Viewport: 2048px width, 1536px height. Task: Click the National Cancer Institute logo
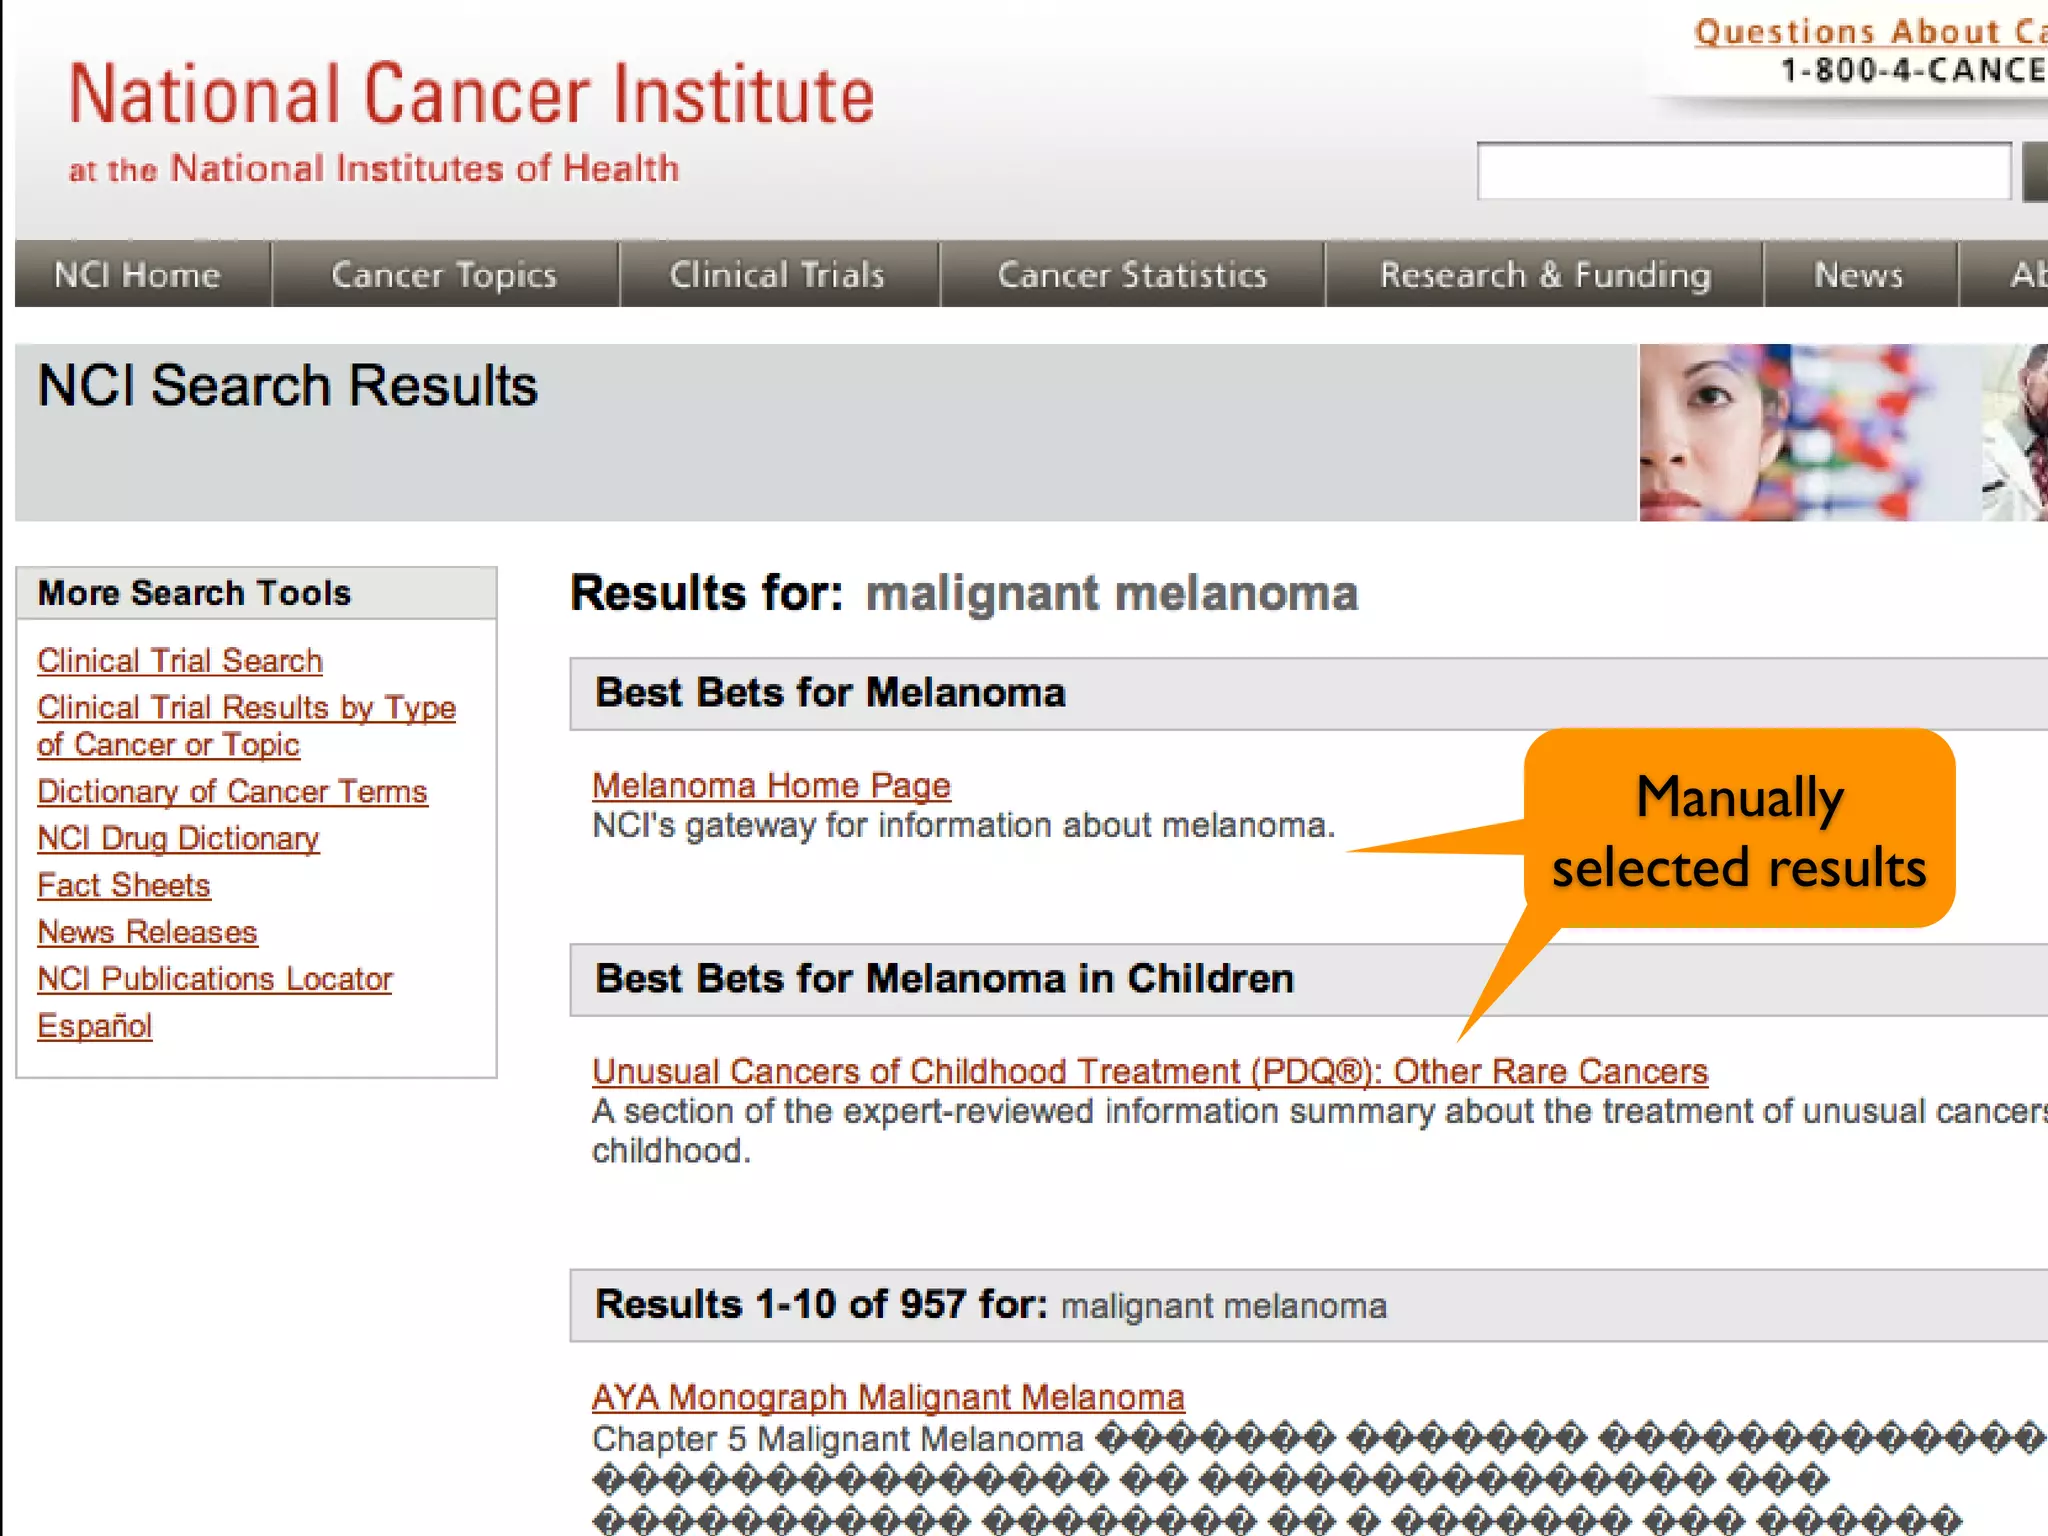pos(471,95)
